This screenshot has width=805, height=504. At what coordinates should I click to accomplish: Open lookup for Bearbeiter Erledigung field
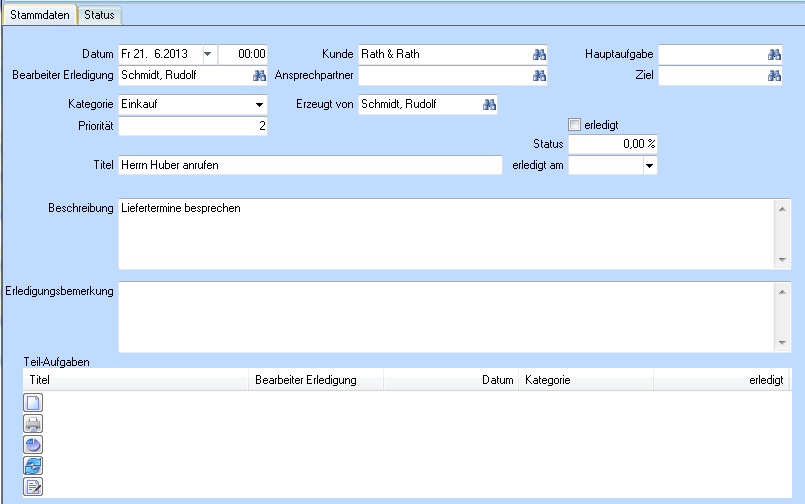259,75
